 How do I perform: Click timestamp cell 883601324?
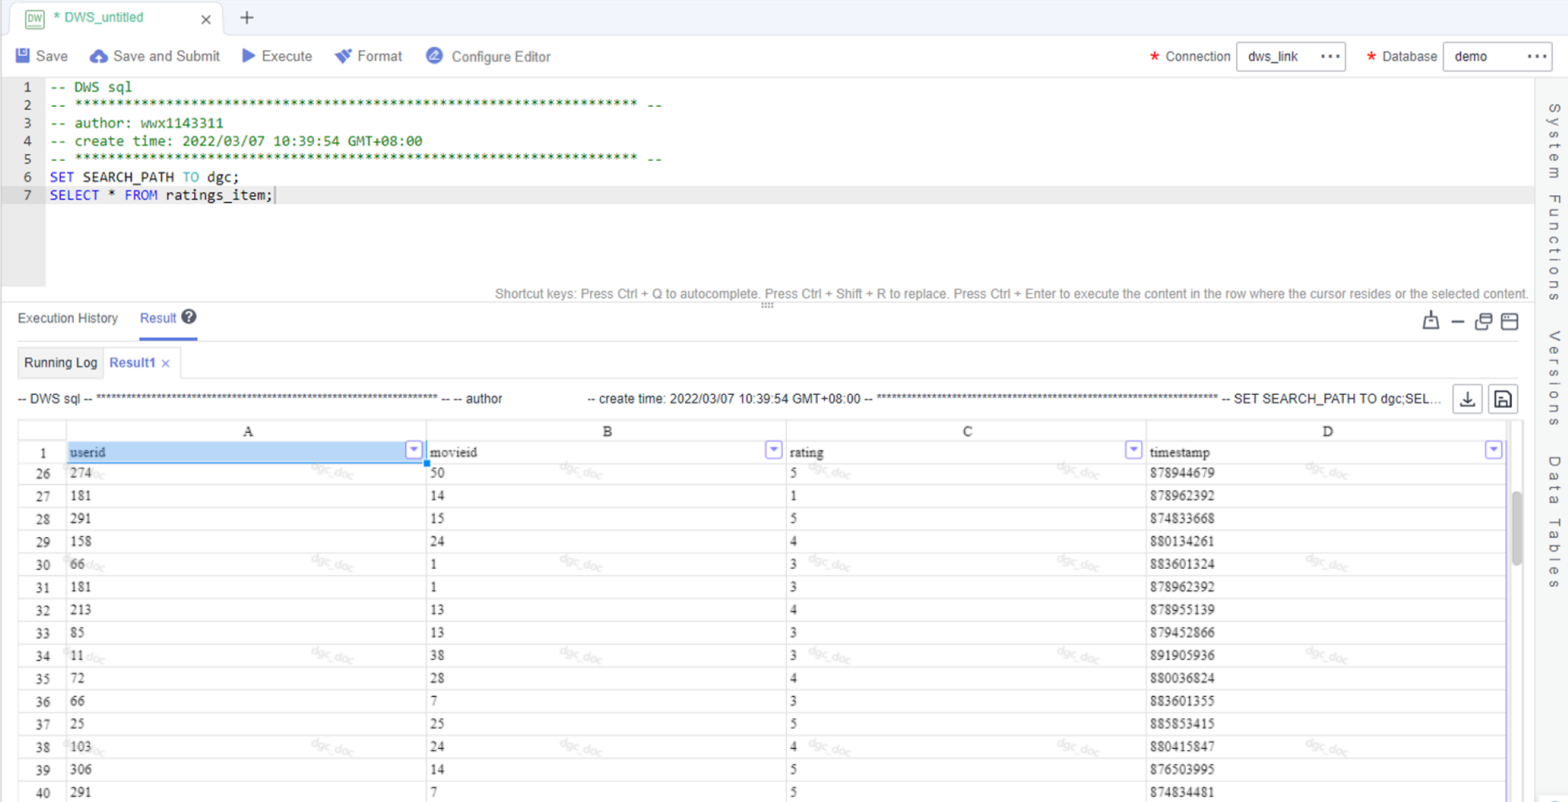pyautogui.click(x=1327, y=564)
